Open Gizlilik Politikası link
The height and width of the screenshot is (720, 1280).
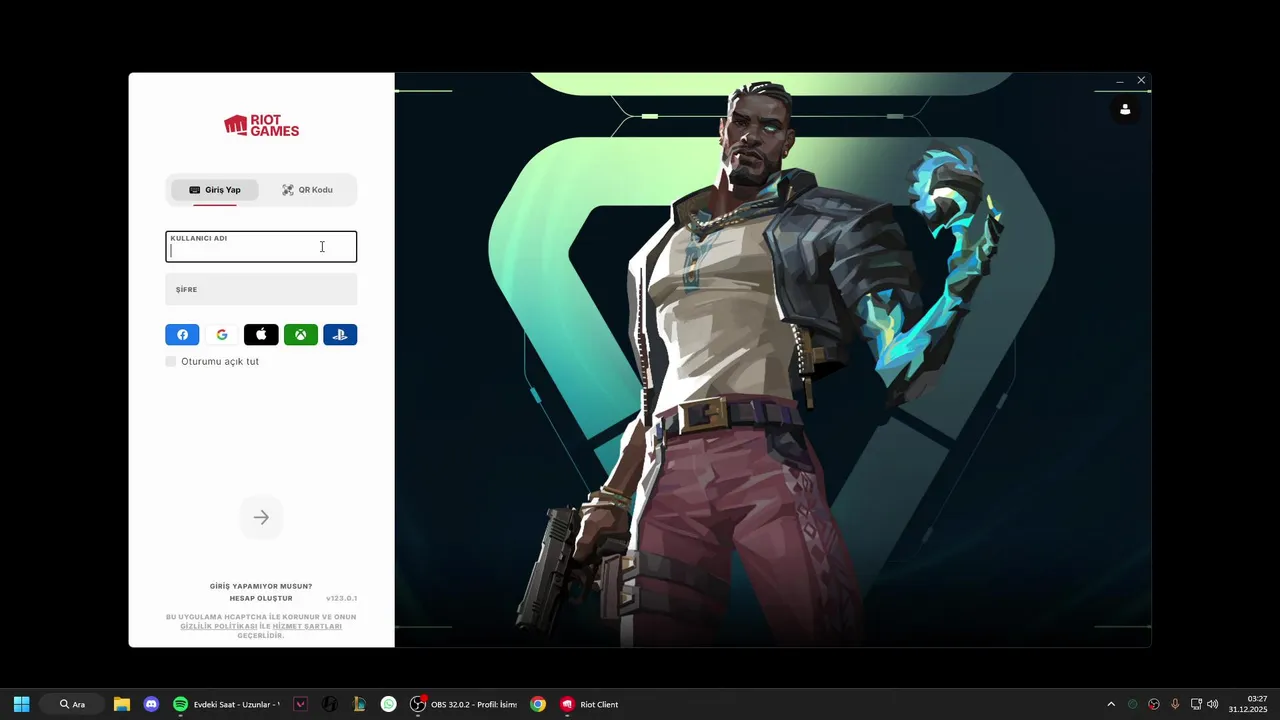219,626
